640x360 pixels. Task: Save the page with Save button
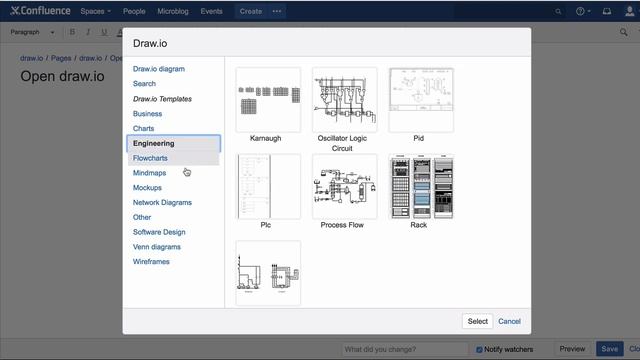609,349
